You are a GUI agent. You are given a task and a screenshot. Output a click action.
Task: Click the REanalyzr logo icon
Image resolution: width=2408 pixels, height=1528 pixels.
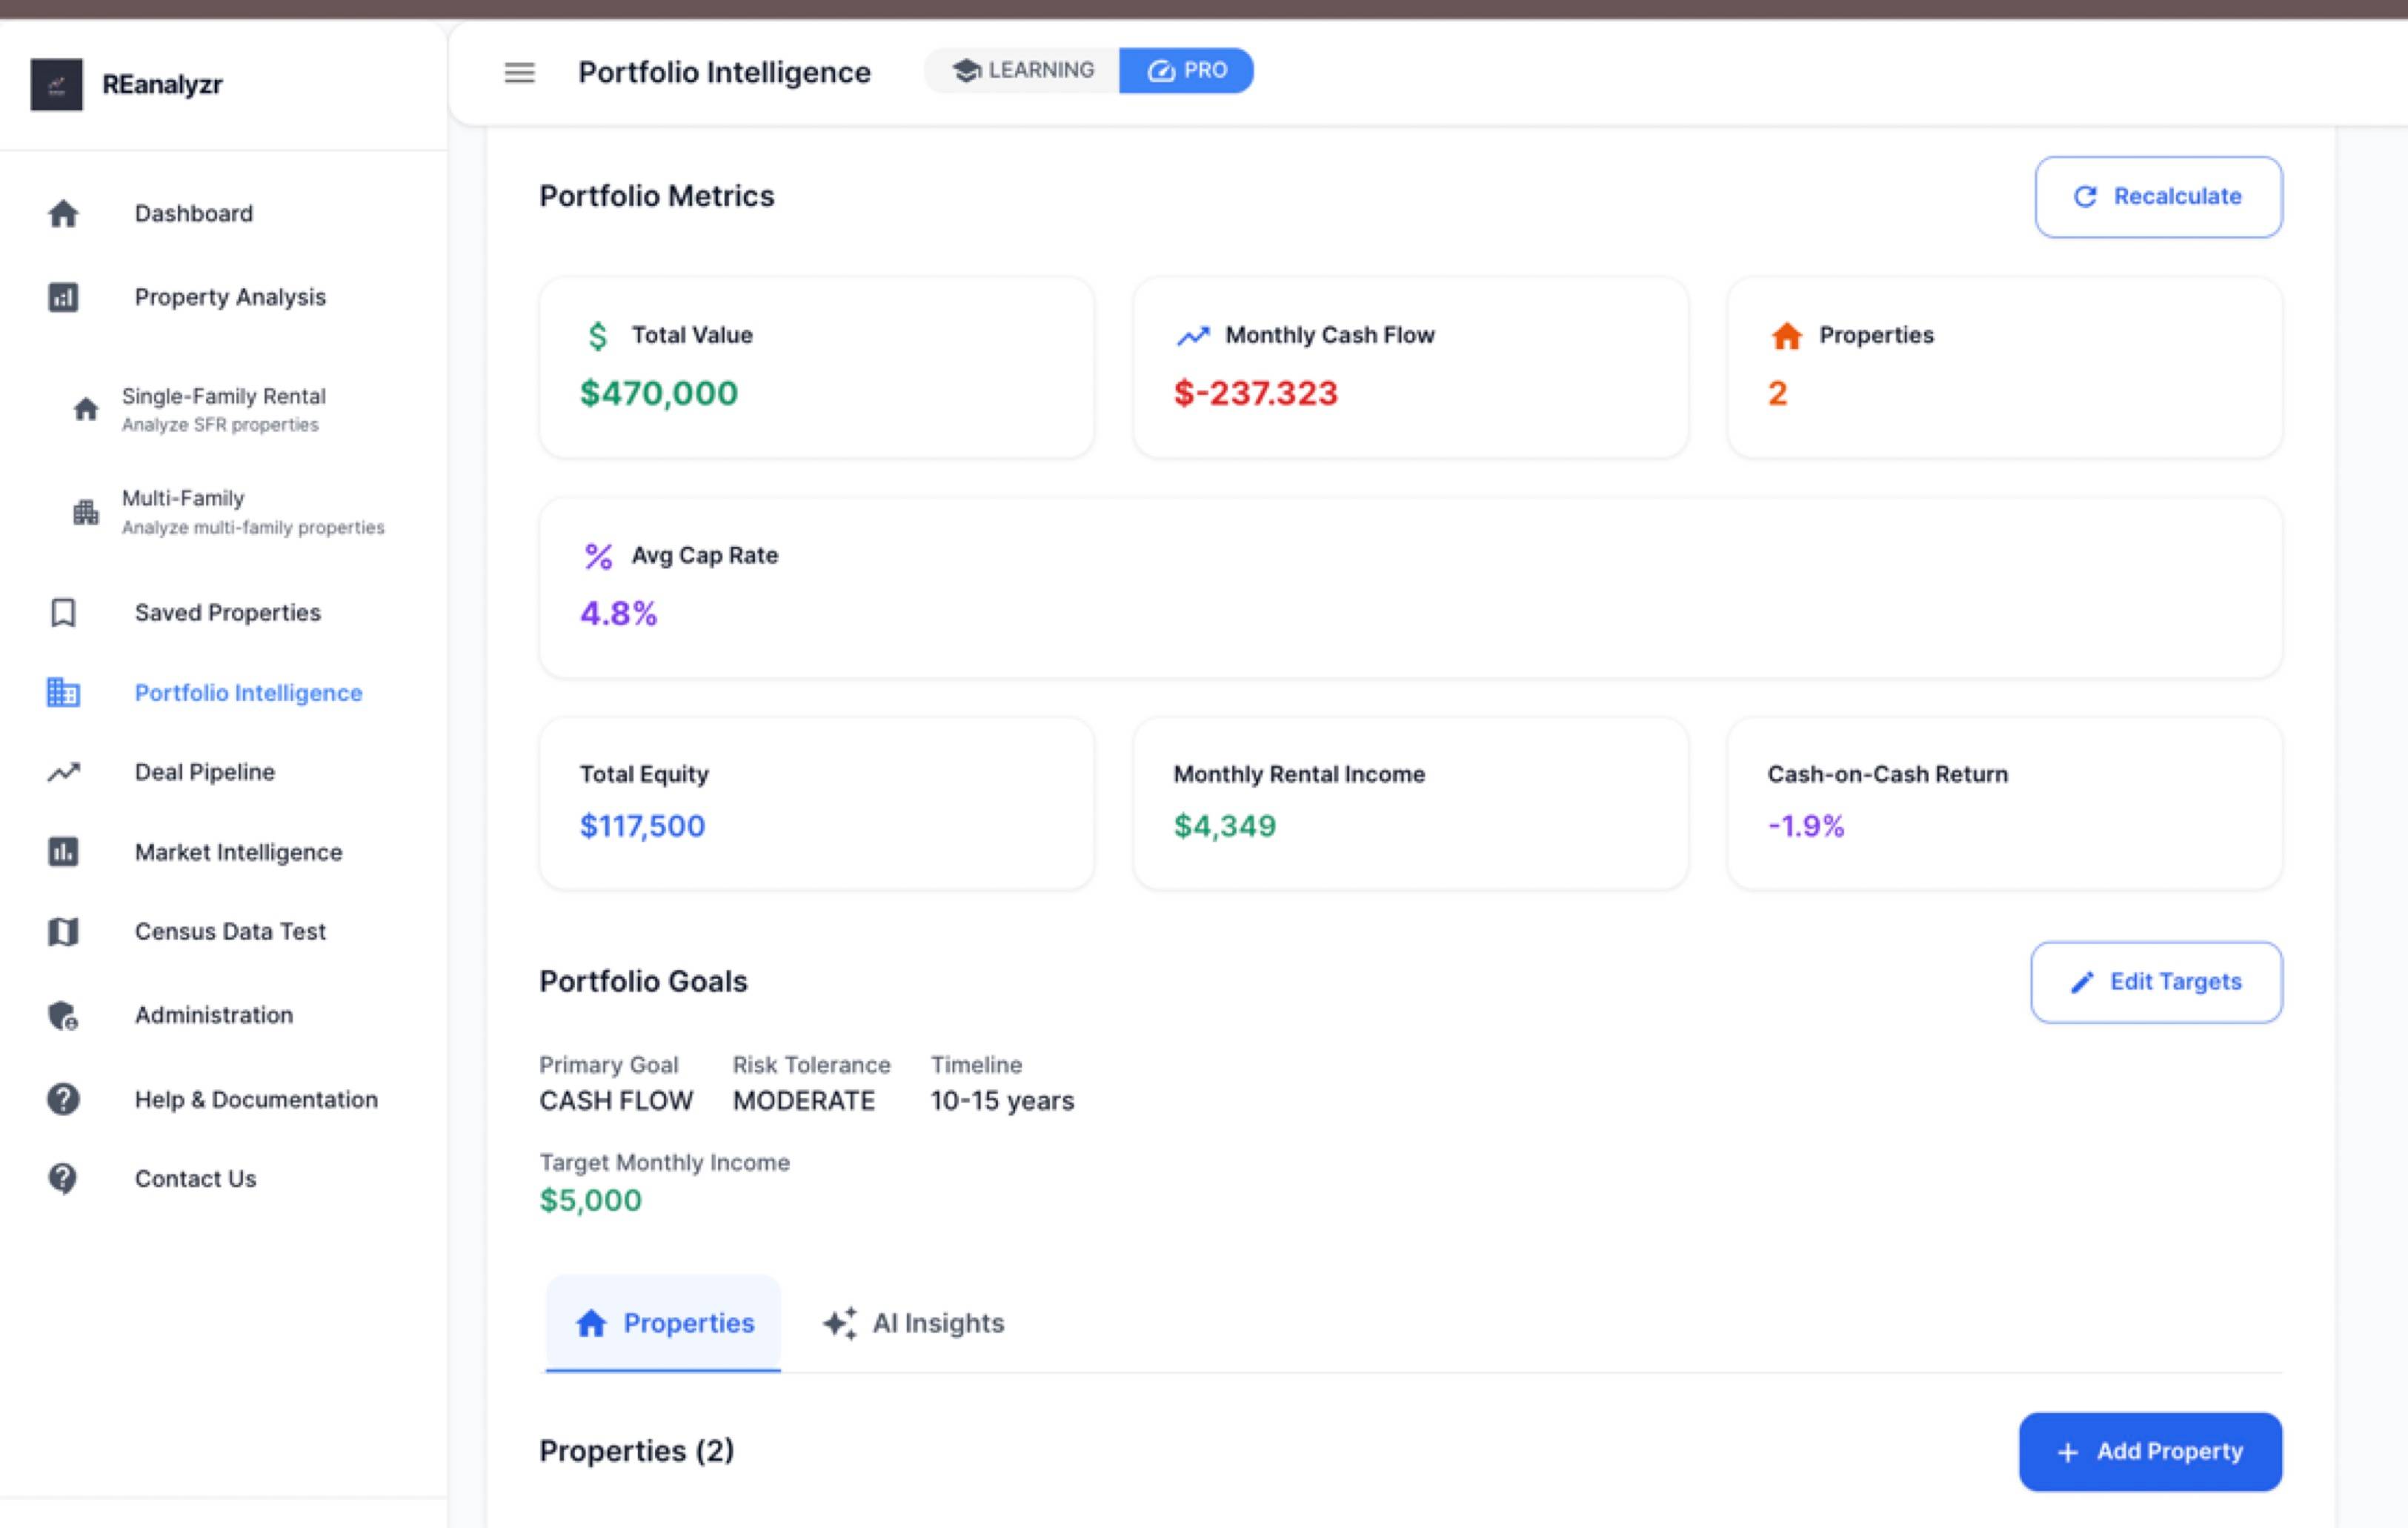click(x=56, y=85)
